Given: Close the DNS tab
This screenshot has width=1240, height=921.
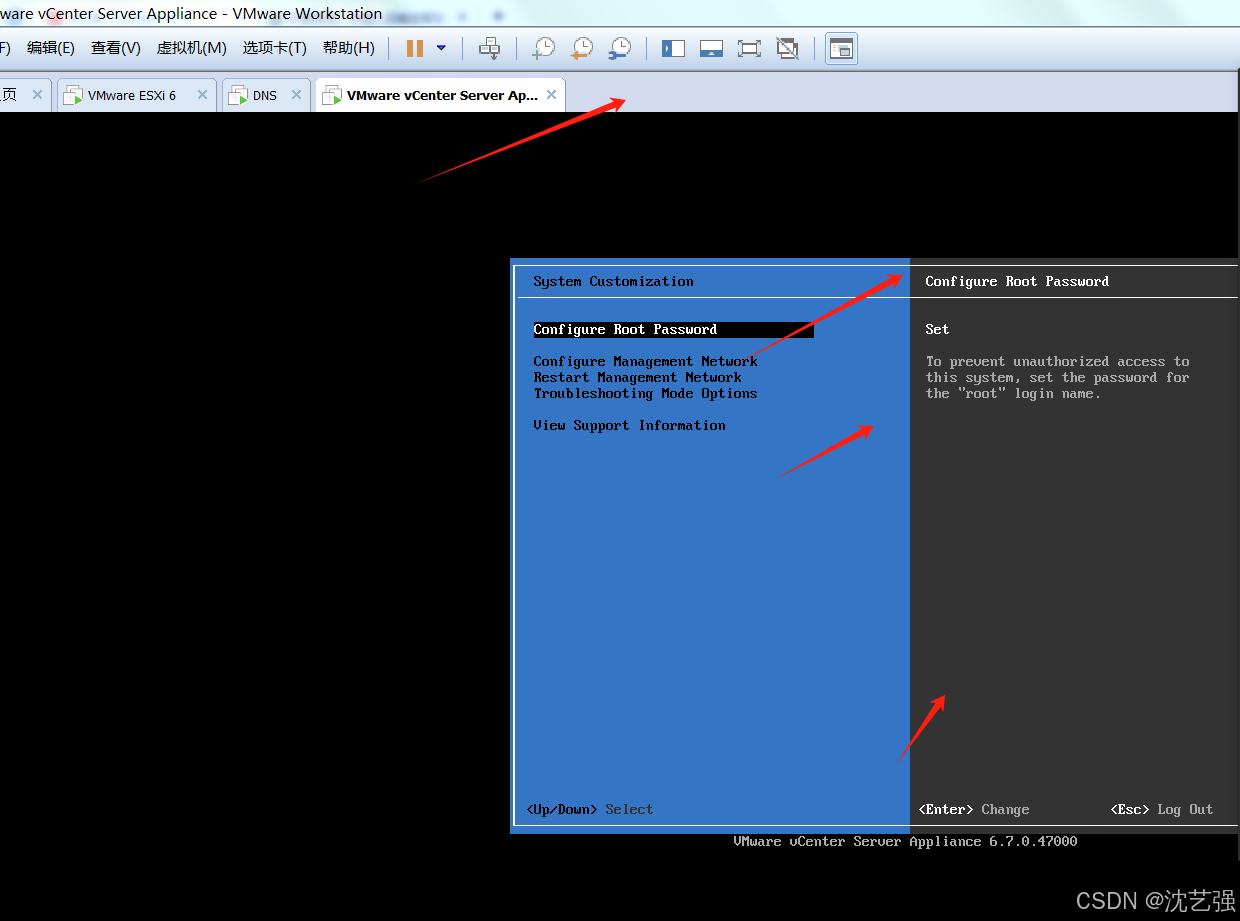Looking at the screenshot, I should [x=296, y=95].
